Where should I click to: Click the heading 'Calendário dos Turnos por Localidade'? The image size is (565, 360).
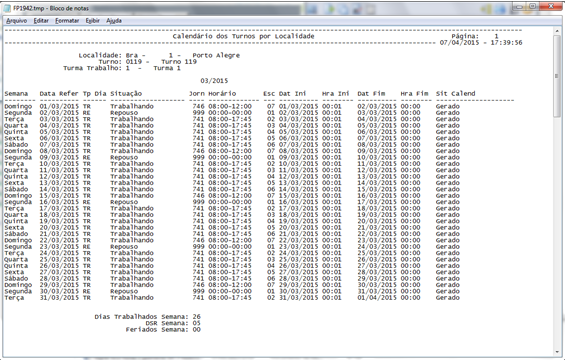244,36
